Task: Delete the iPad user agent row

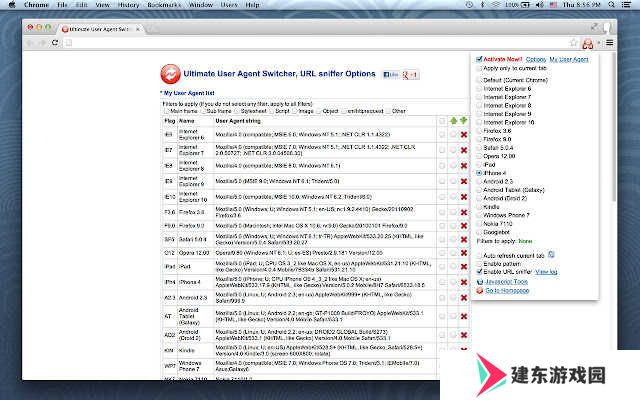Action: point(464,267)
